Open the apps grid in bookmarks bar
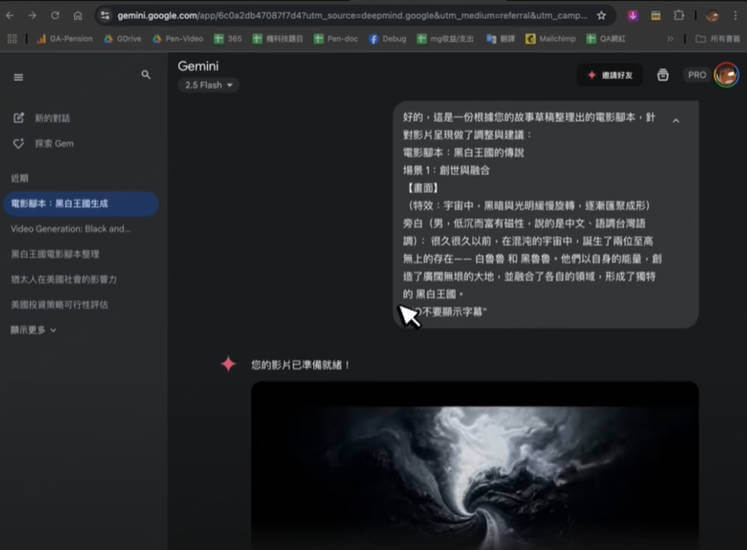 12,39
